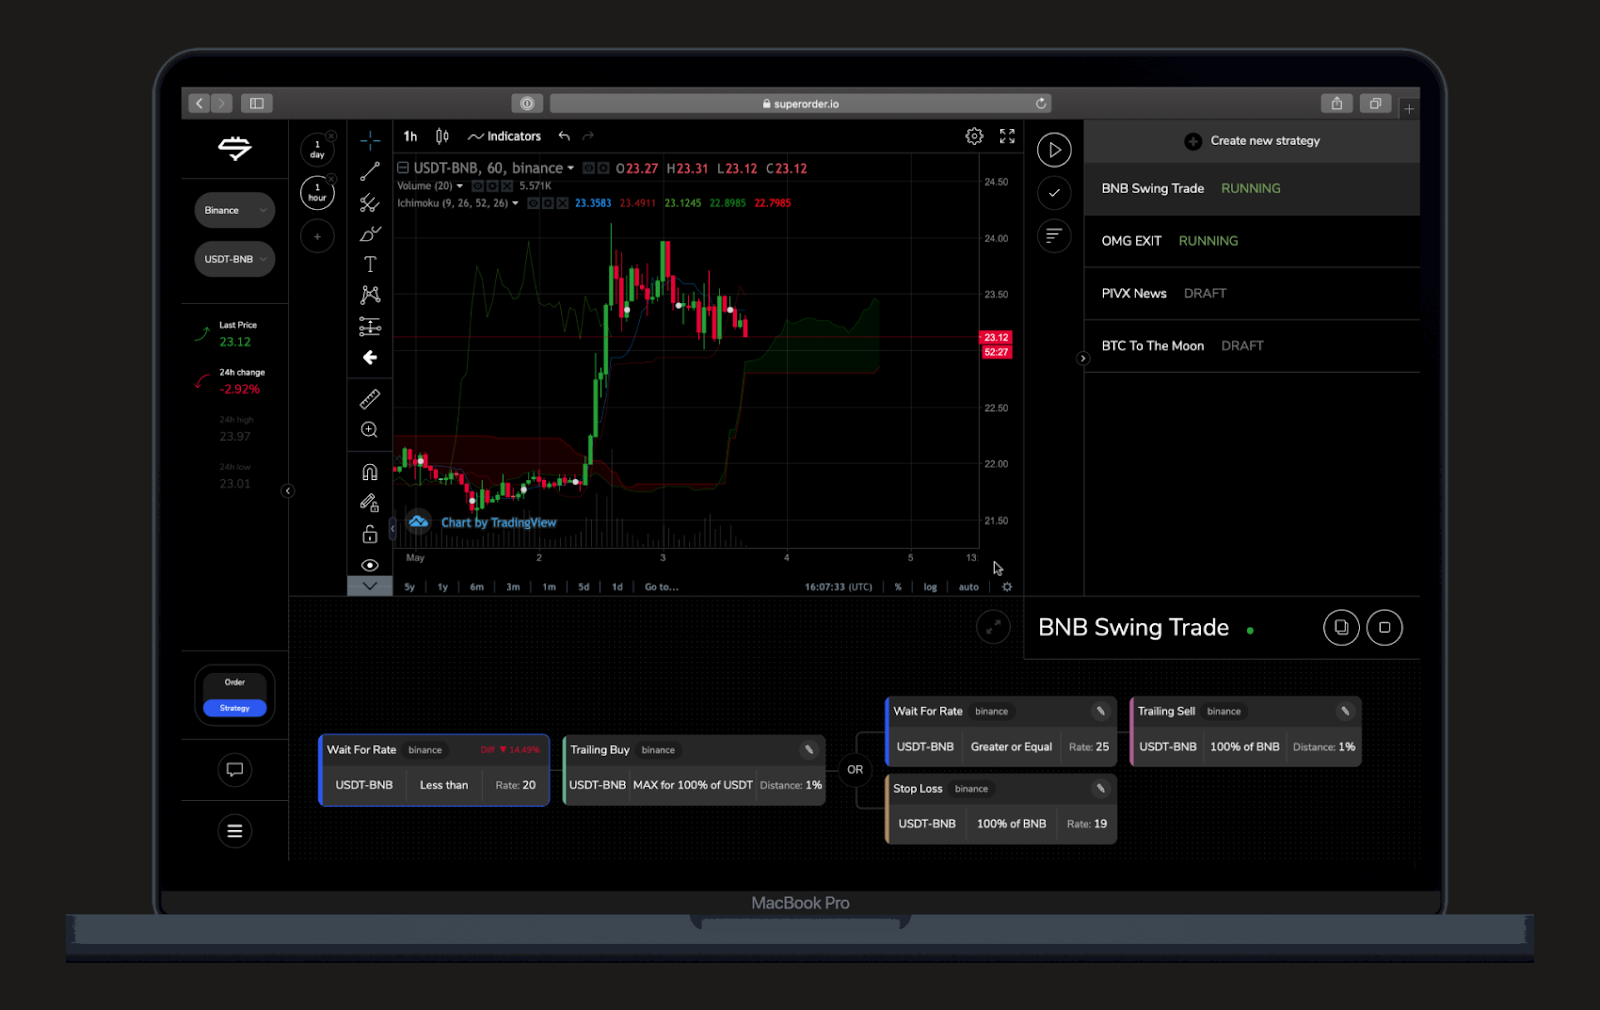Switch from Strategy to Order mode

[234, 681]
